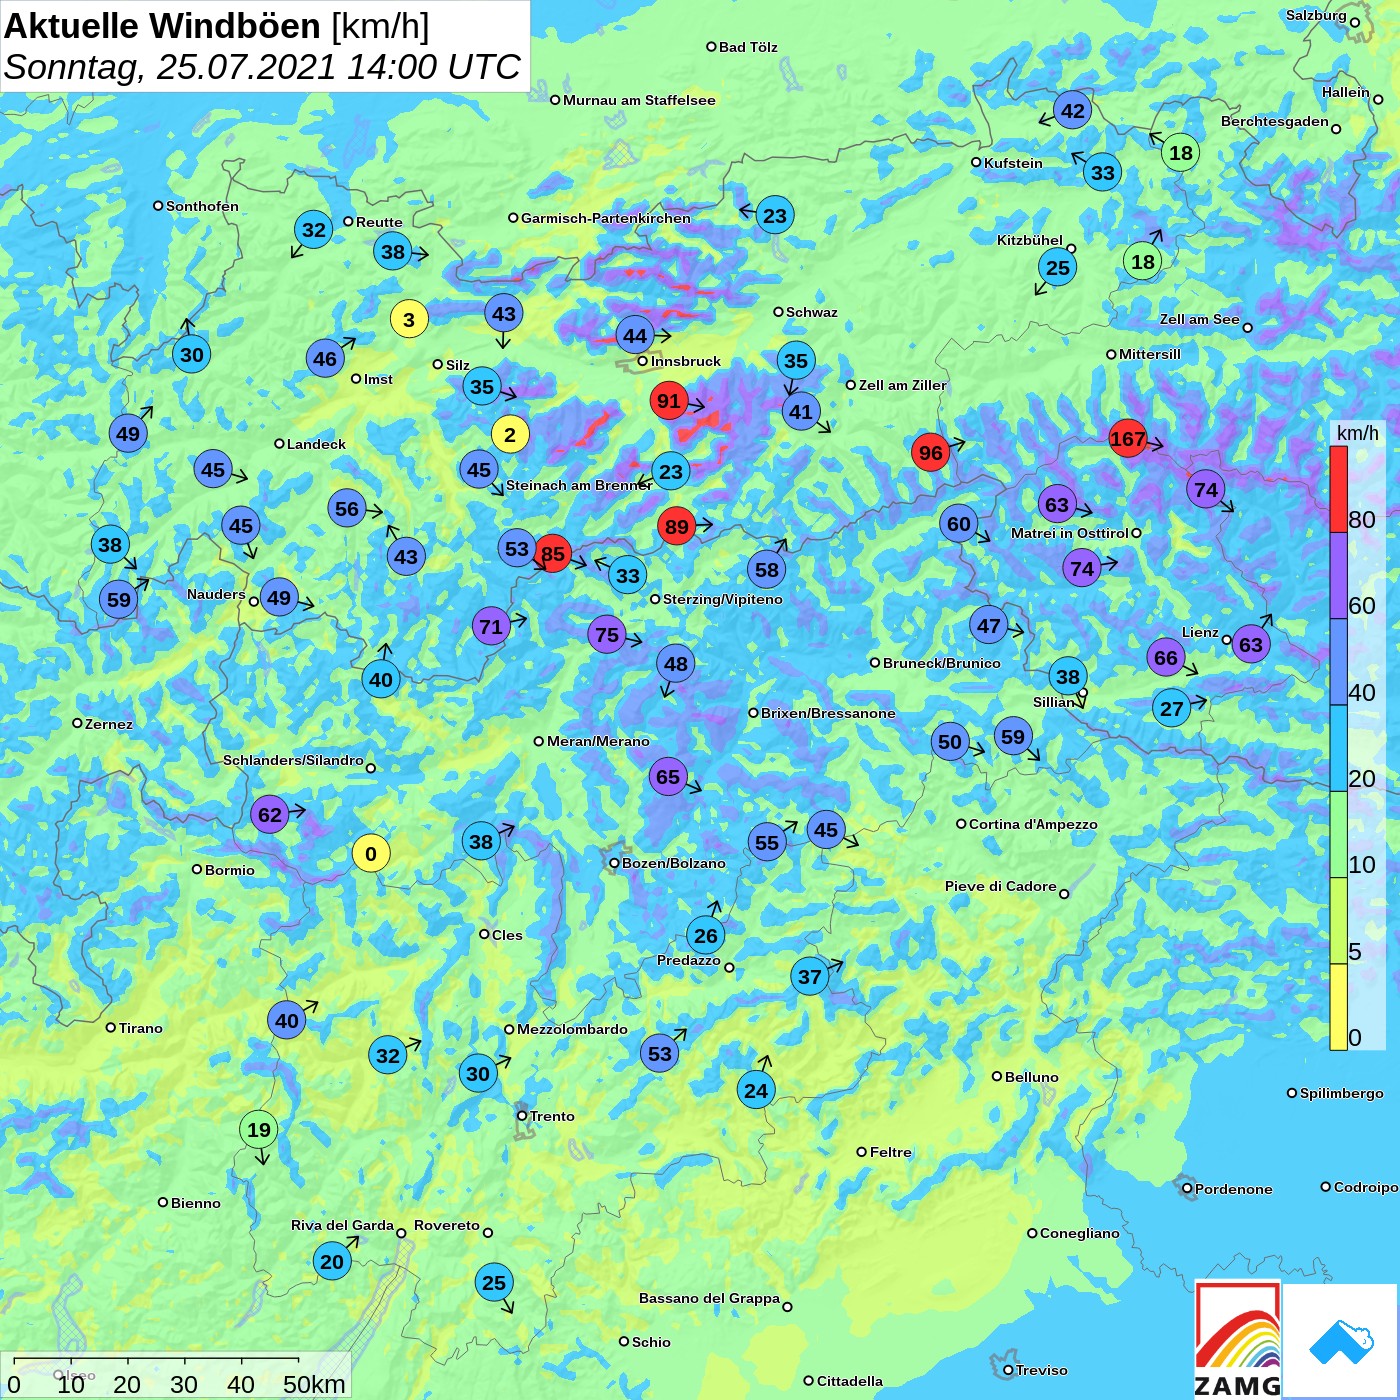This screenshot has width=1400, height=1400.
Task: Select the purple station marker showing 71
Action: pos(491,627)
